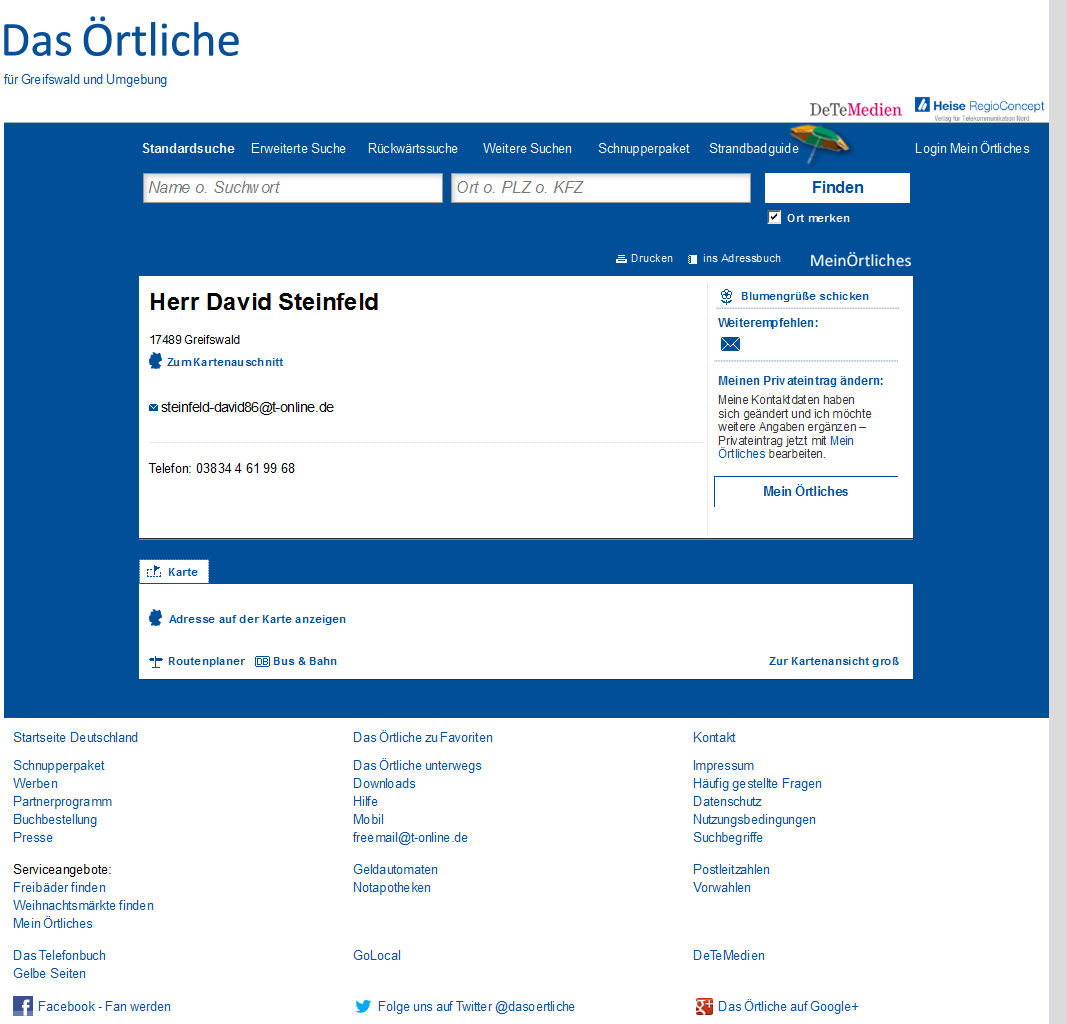Viewport: 1067px width, 1024px height.
Task: Click Das Örtliche unterwegs
Action: click(x=417, y=765)
